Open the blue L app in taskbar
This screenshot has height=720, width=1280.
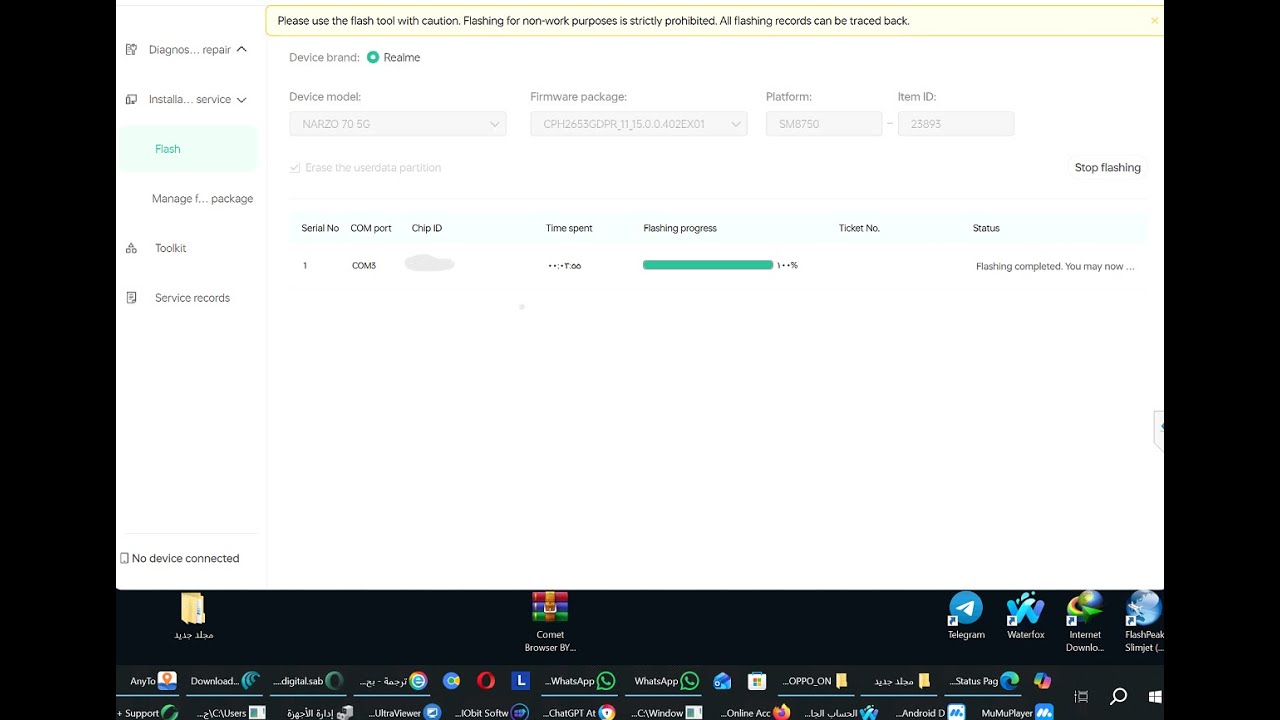pyautogui.click(x=520, y=681)
